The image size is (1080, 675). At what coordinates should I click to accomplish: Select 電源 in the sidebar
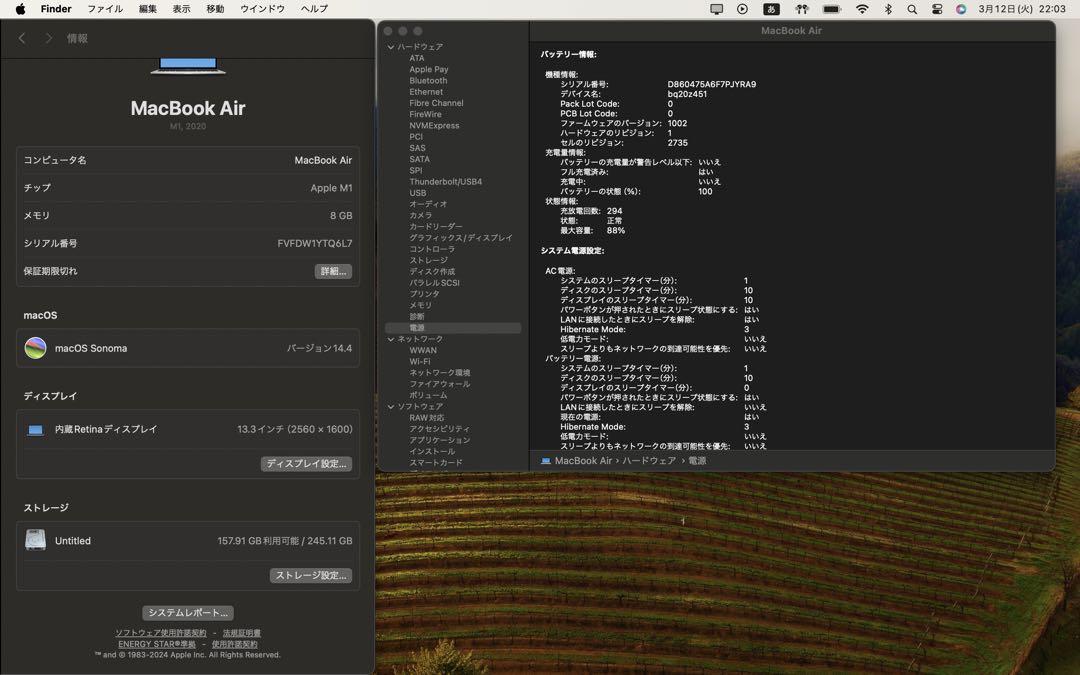click(453, 328)
